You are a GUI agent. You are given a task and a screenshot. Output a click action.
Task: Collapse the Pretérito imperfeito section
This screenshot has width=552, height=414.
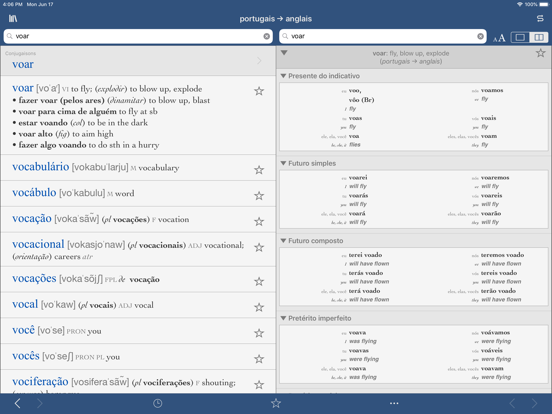click(x=283, y=318)
